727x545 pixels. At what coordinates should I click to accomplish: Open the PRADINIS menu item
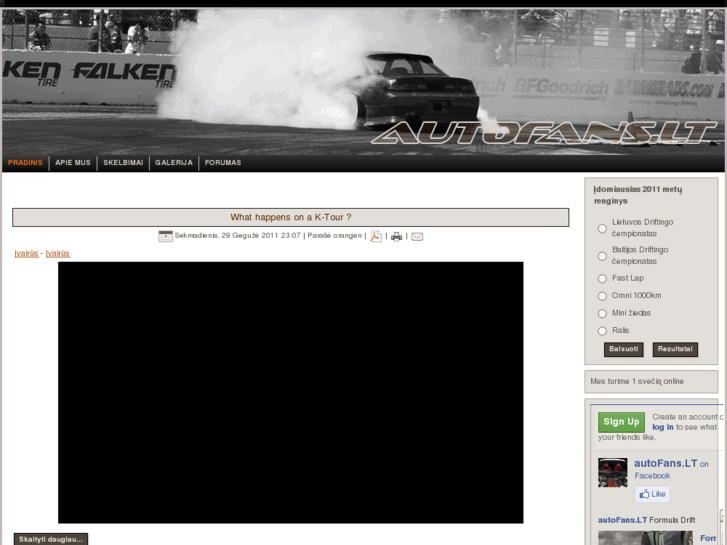[x=25, y=163]
